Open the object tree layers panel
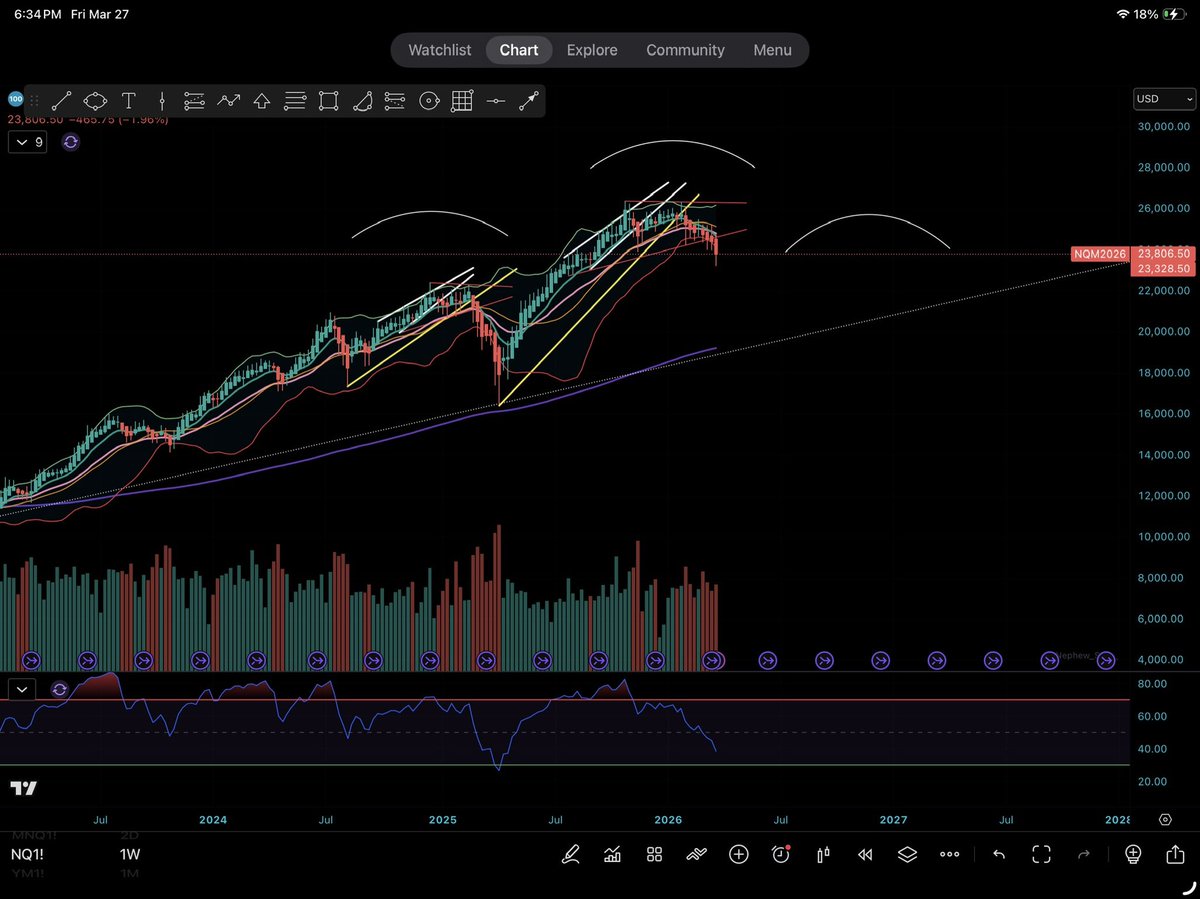This screenshot has height=899, width=1200. point(907,854)
